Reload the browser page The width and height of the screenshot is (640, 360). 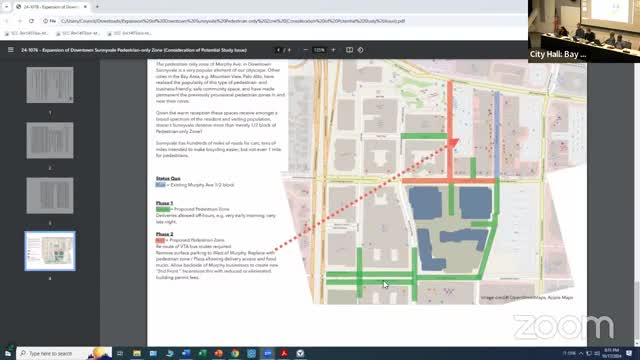31,20
